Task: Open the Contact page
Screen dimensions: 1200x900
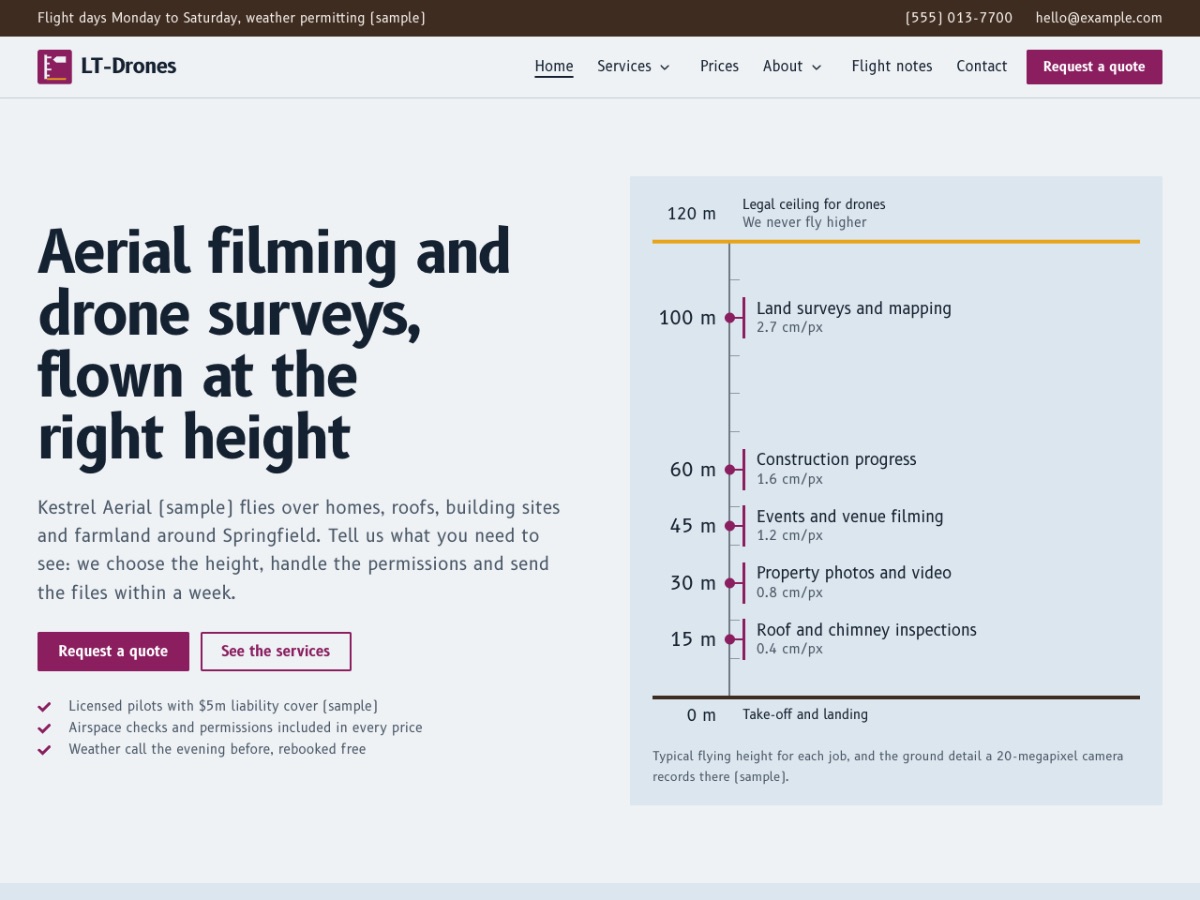Action: [981, 66]
